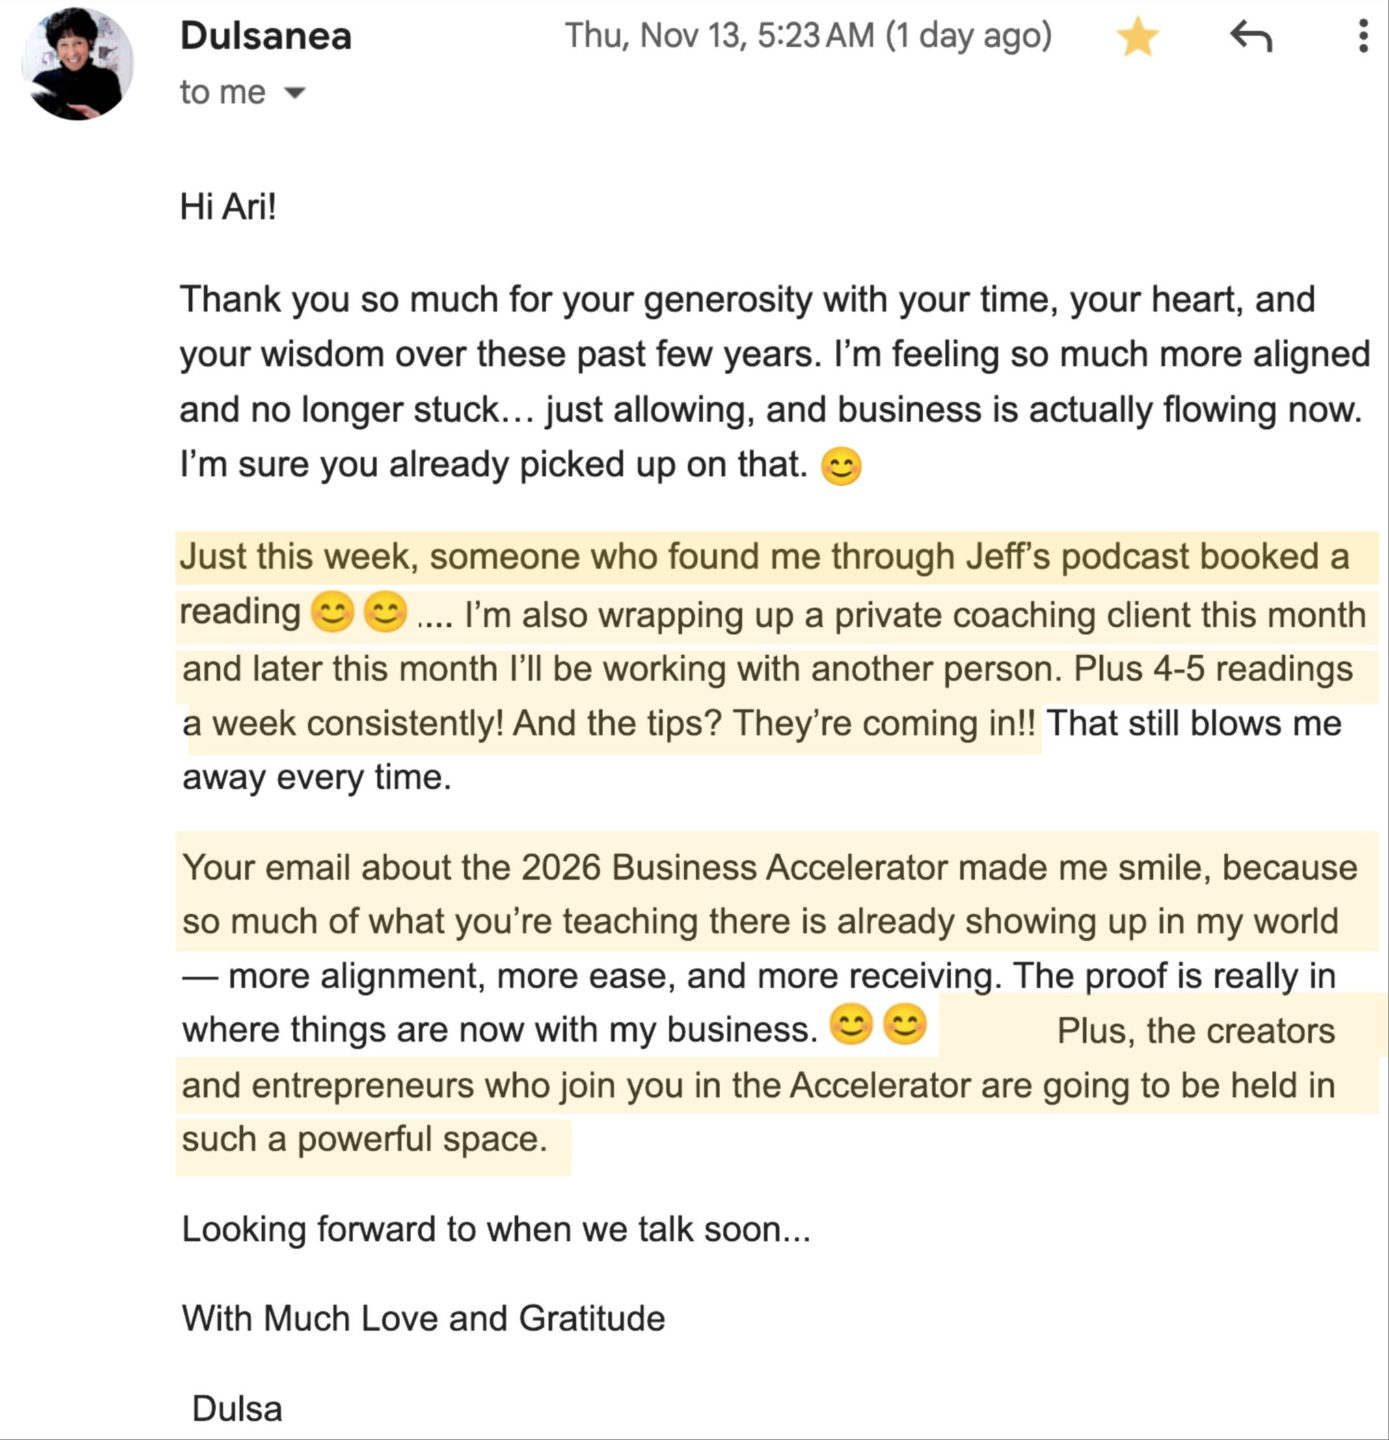The width and height of the screenshot is (1389, 1440).
Task: Click the "to me" recipient label
Action: [x=223, y=92]
